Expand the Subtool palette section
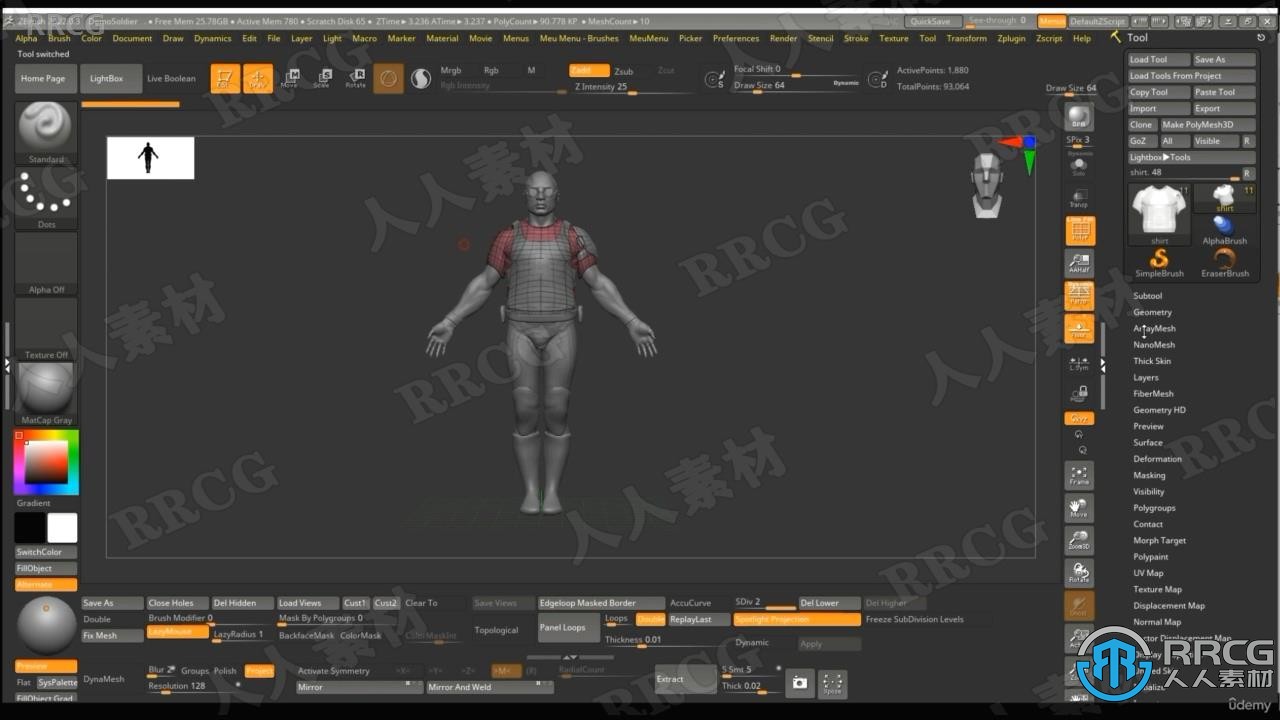Image resolution: width=1280 pixels, height=720 pixels. pos(1147,296)
